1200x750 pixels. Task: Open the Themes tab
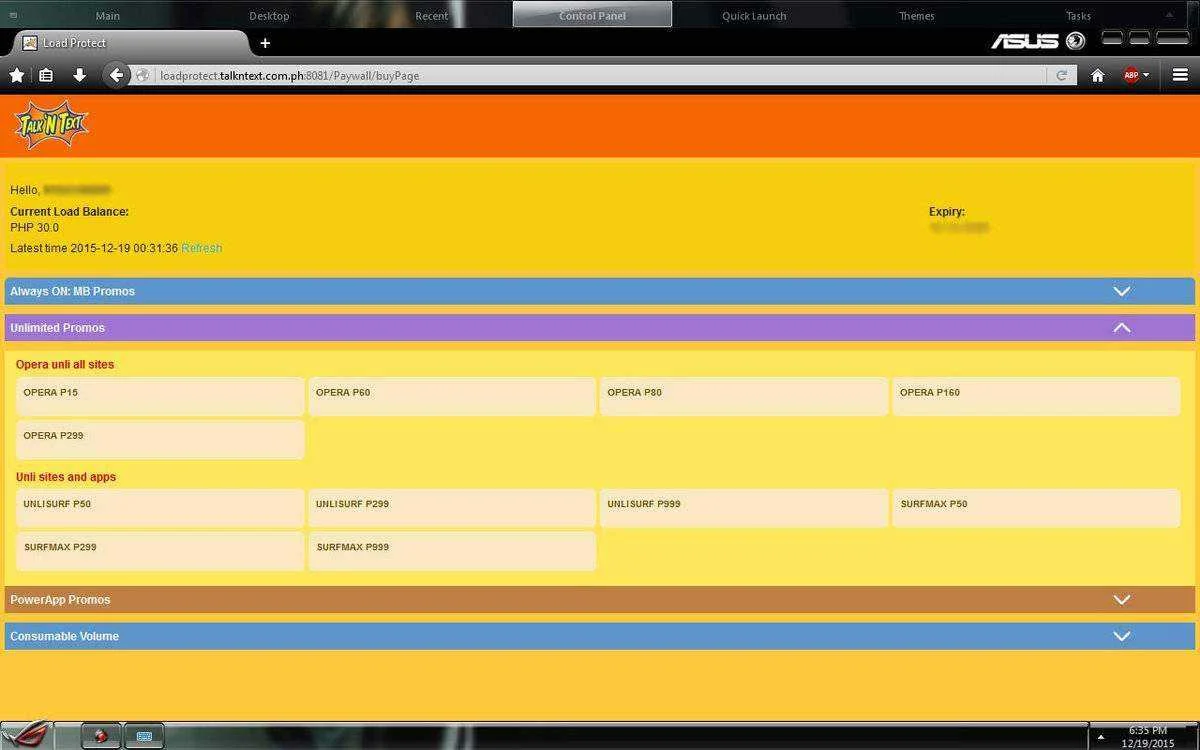[916, 15]
